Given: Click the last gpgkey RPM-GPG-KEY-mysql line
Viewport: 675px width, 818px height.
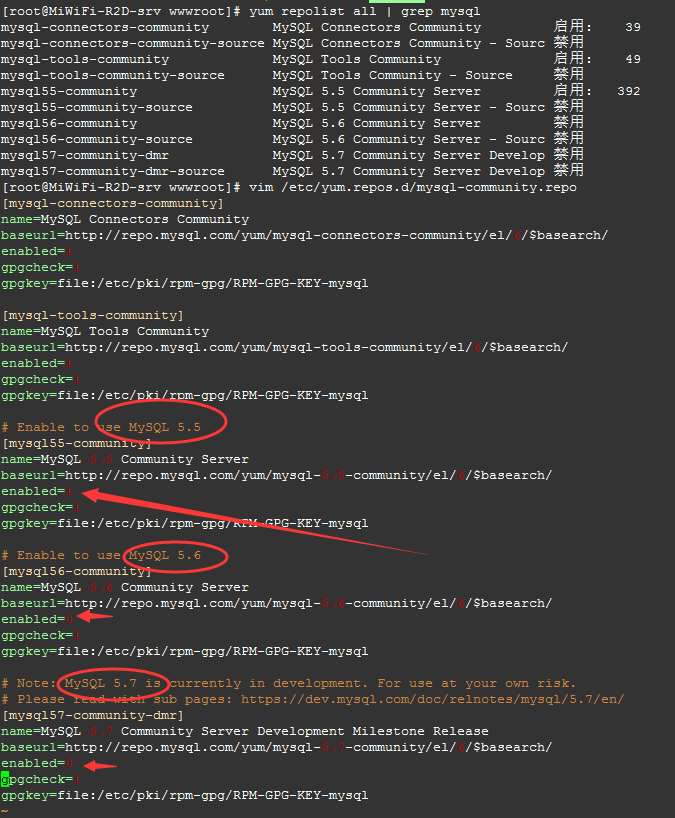Looking at the screenshot, I should point(185,795).
